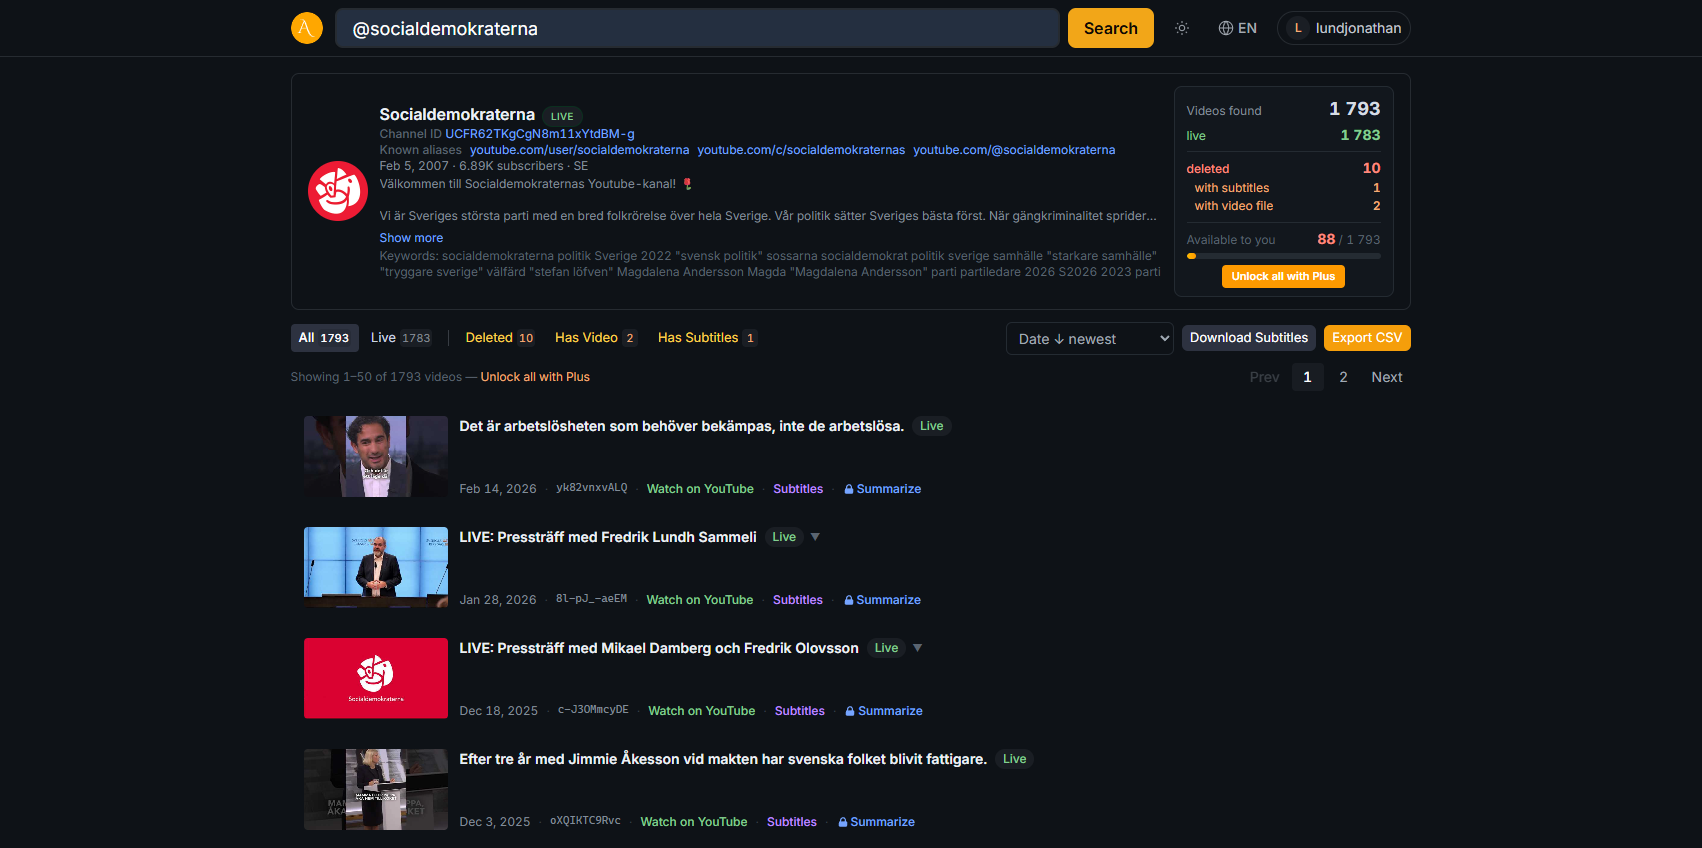Click the orange site logo icon
This screenshot has width=1702, height=848.
coord(307,28)
